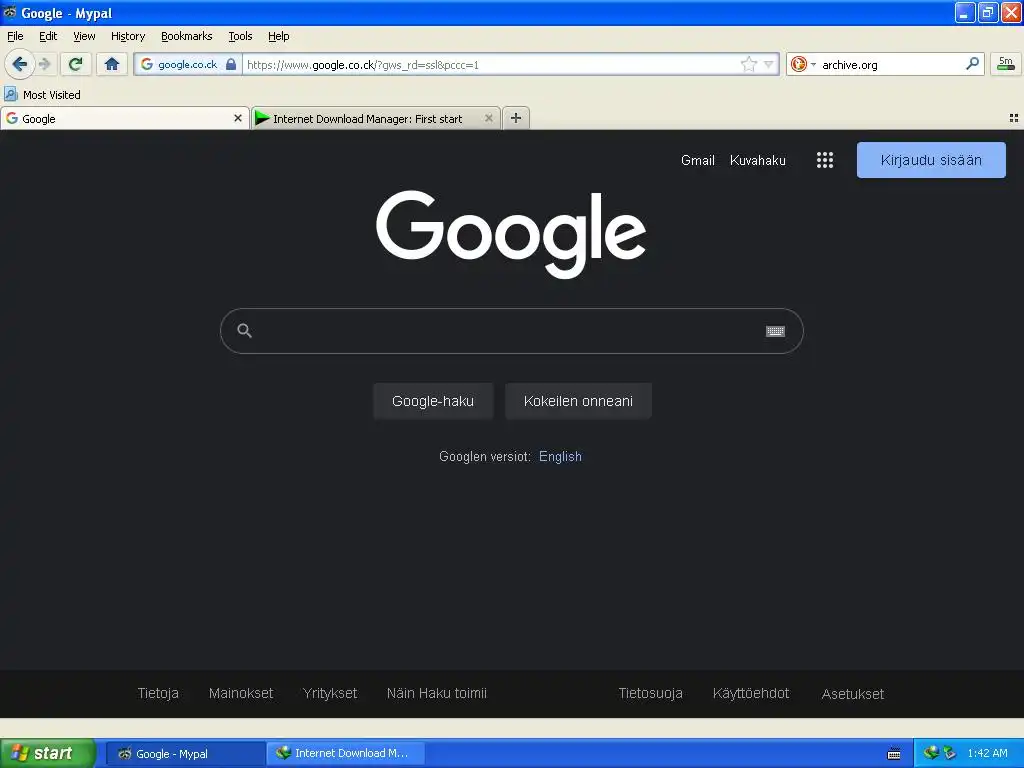The image size is (1024, 768).
Task: Select the Google browser tab
Action: tap(124, 118)
